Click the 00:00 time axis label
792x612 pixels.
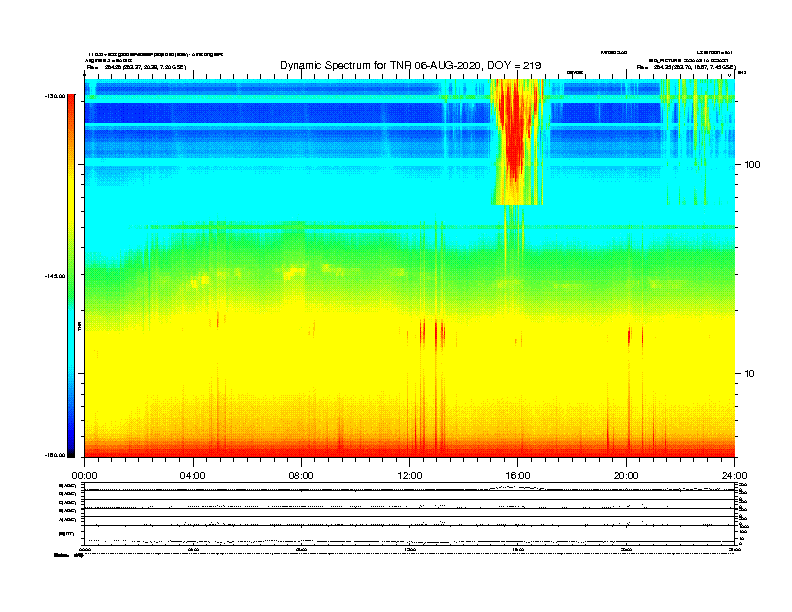pyautogui.click(x=84, y=476)
